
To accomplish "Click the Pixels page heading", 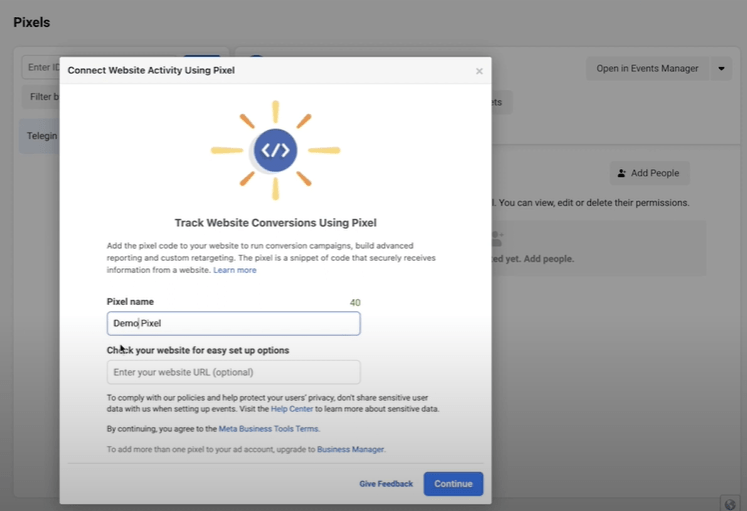I will tap(31, 22).
